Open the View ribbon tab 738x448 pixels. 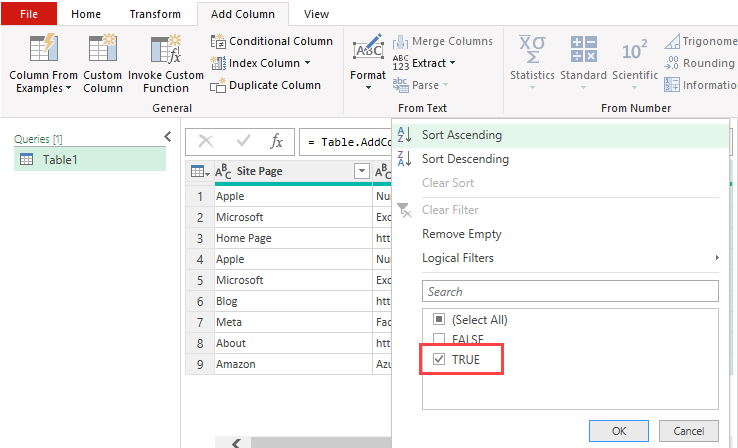pos(316,14)
